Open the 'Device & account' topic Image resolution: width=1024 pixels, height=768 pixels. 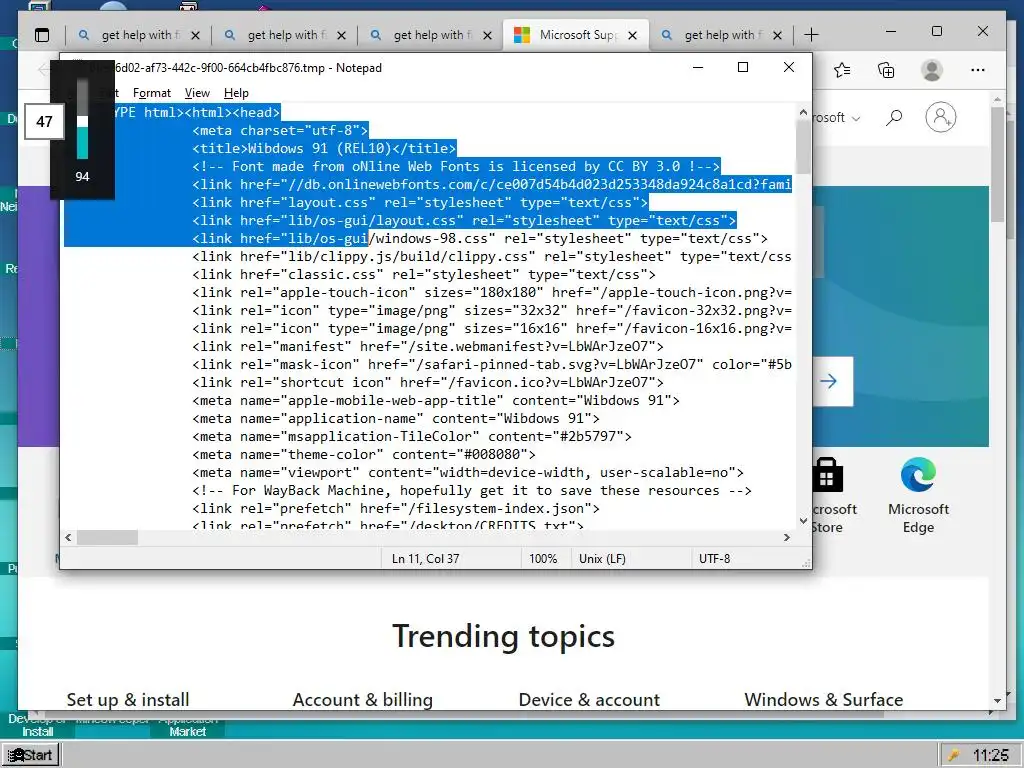point(589,699)
